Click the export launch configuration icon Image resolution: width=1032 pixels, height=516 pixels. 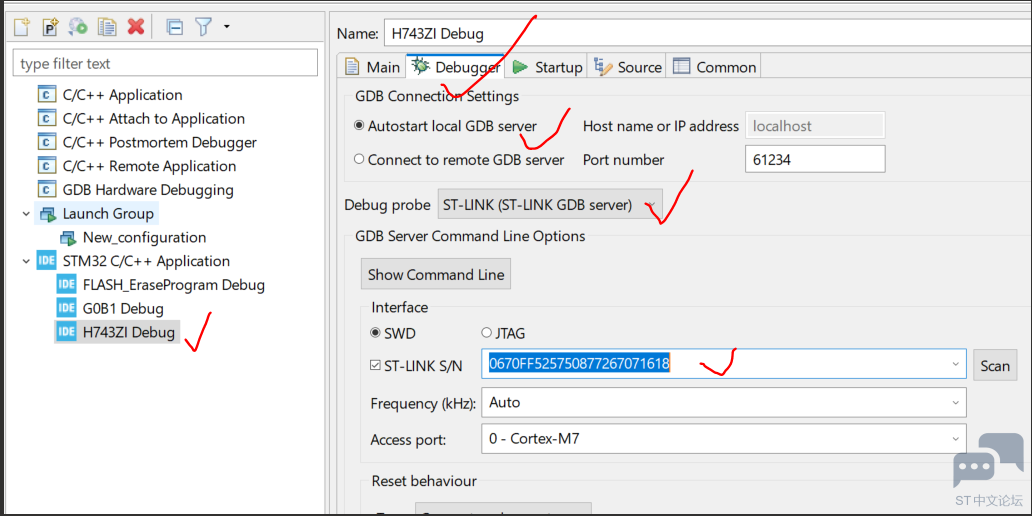(x=78, y=27)
